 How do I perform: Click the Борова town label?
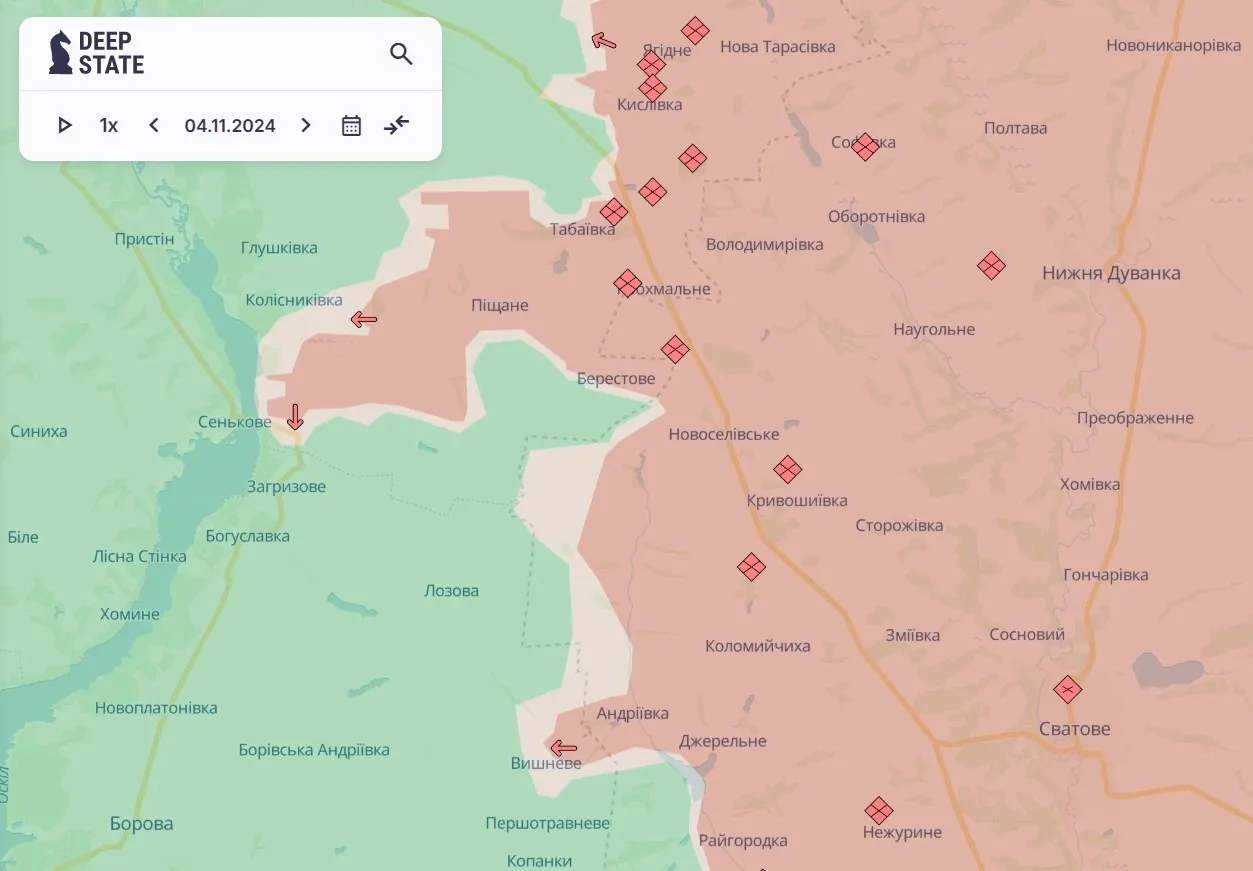(141, 824)
